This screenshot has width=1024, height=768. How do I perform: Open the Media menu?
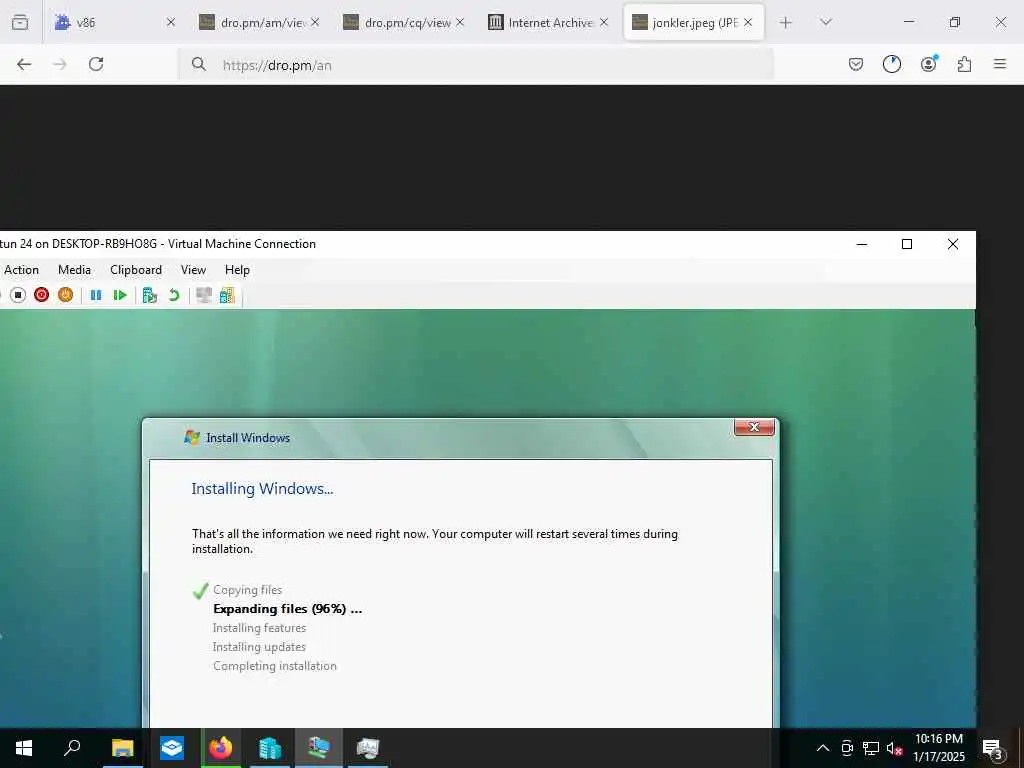point(74,270)
